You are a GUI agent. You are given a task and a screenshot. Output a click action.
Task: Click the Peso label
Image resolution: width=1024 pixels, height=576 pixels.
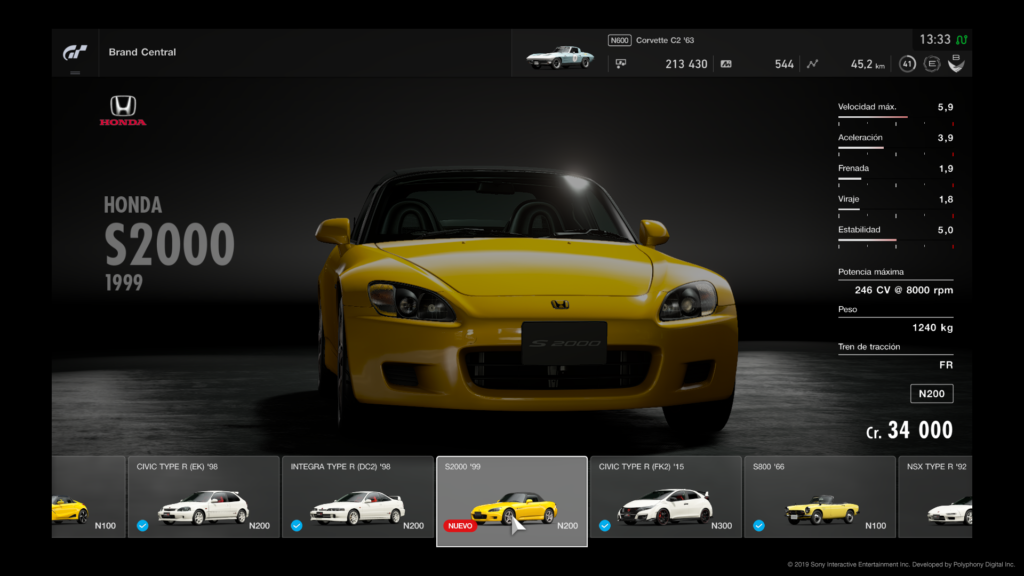click(x=847, y=309)
